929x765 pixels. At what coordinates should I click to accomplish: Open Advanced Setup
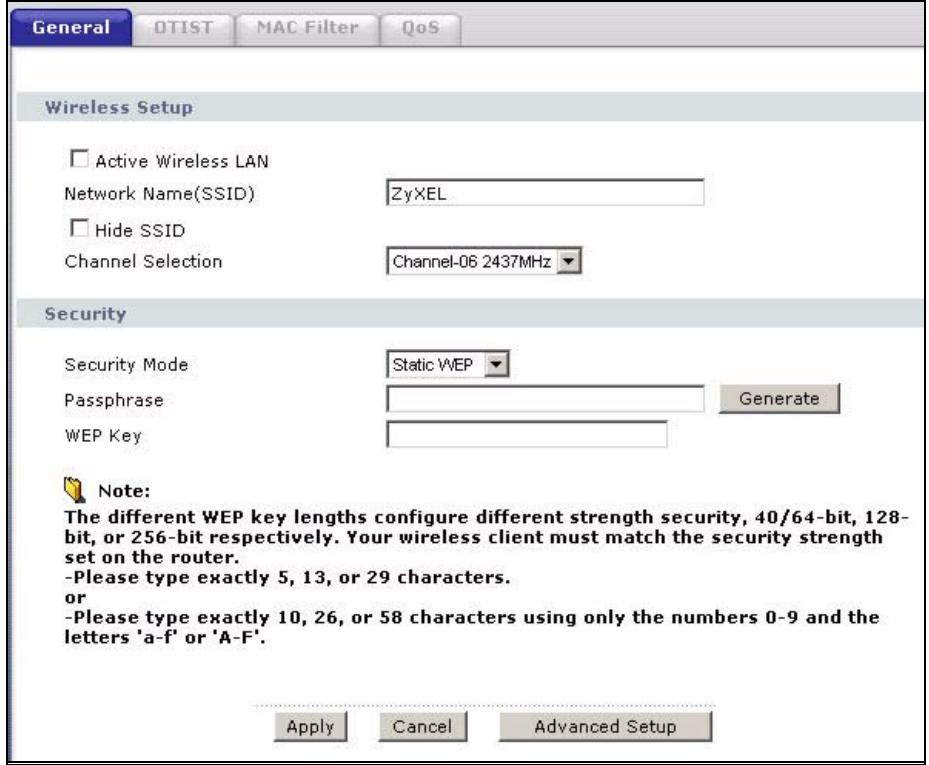[606, 726]
